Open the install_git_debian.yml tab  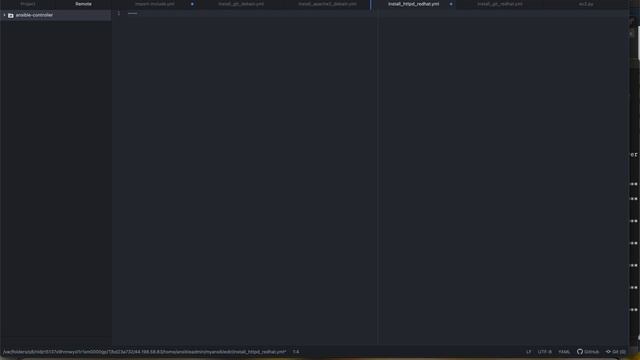pos(241,4)
